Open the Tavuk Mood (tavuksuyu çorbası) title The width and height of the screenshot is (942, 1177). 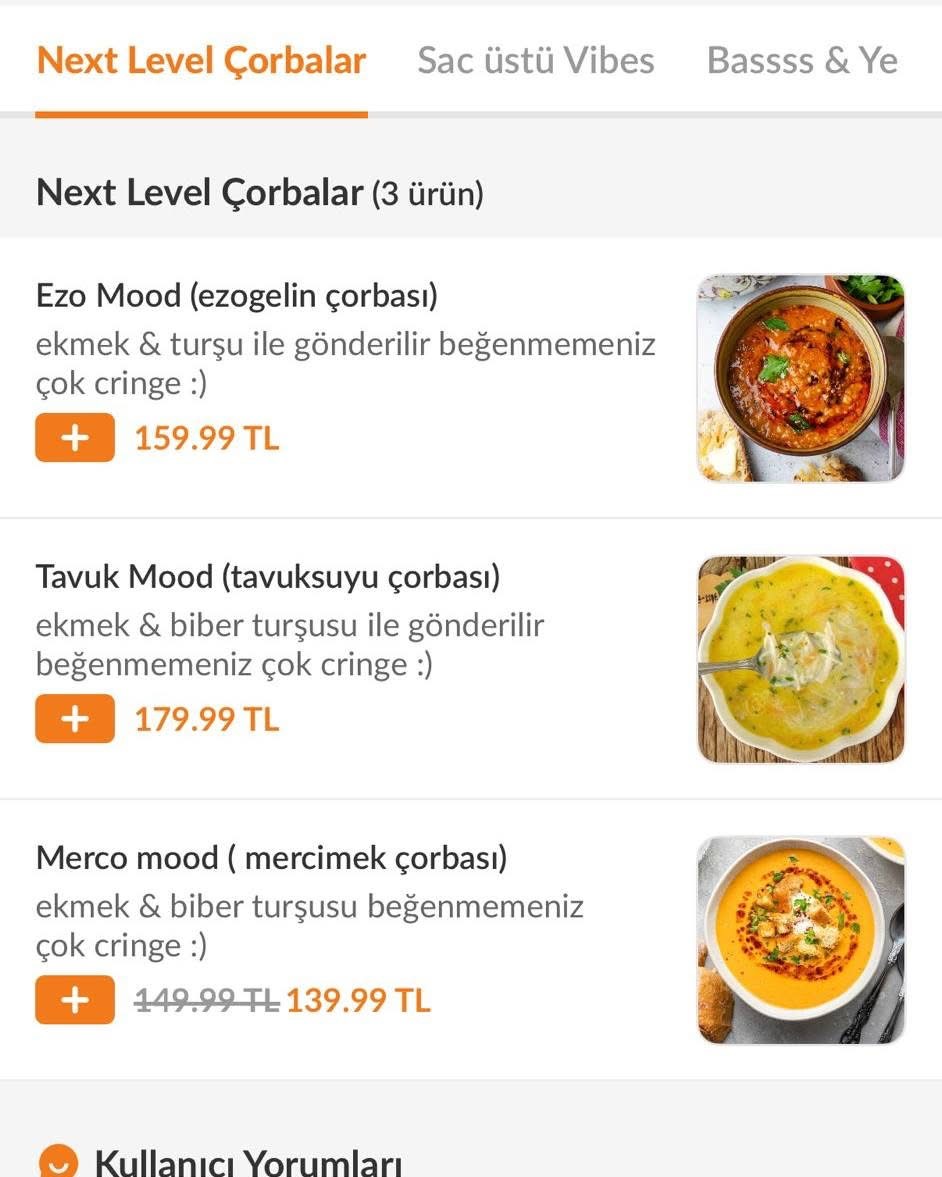coord(268,577)
